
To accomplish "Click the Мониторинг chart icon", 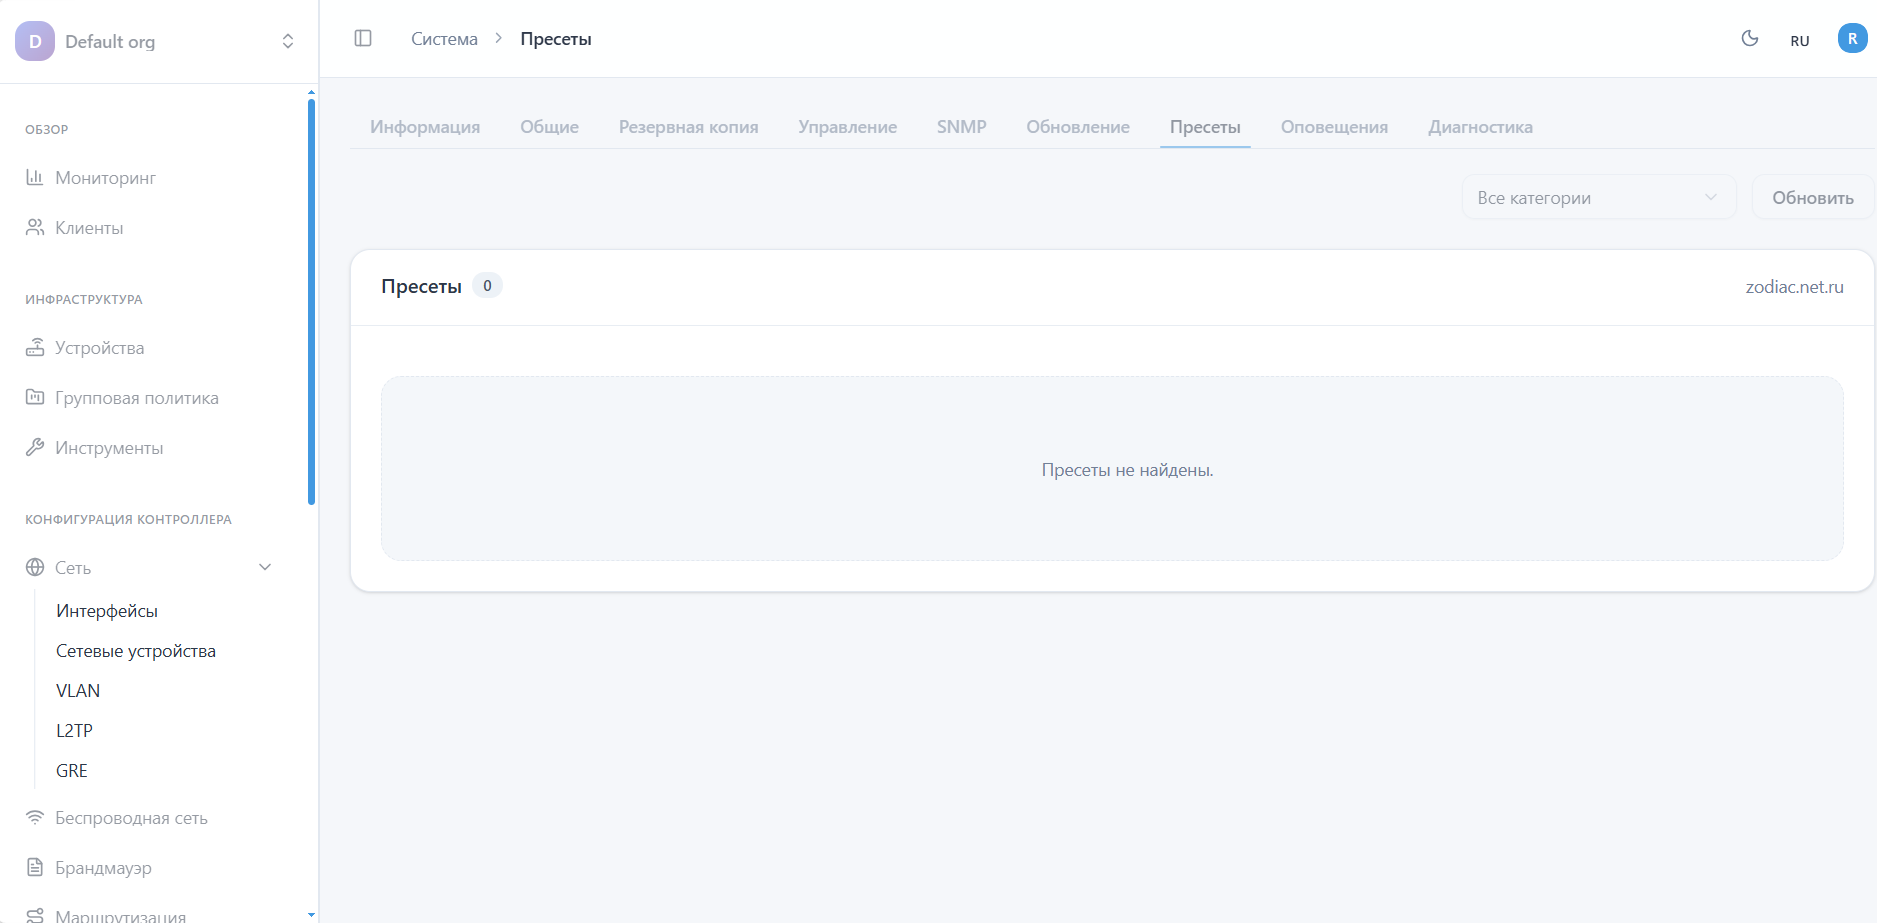I will (35, 177).
